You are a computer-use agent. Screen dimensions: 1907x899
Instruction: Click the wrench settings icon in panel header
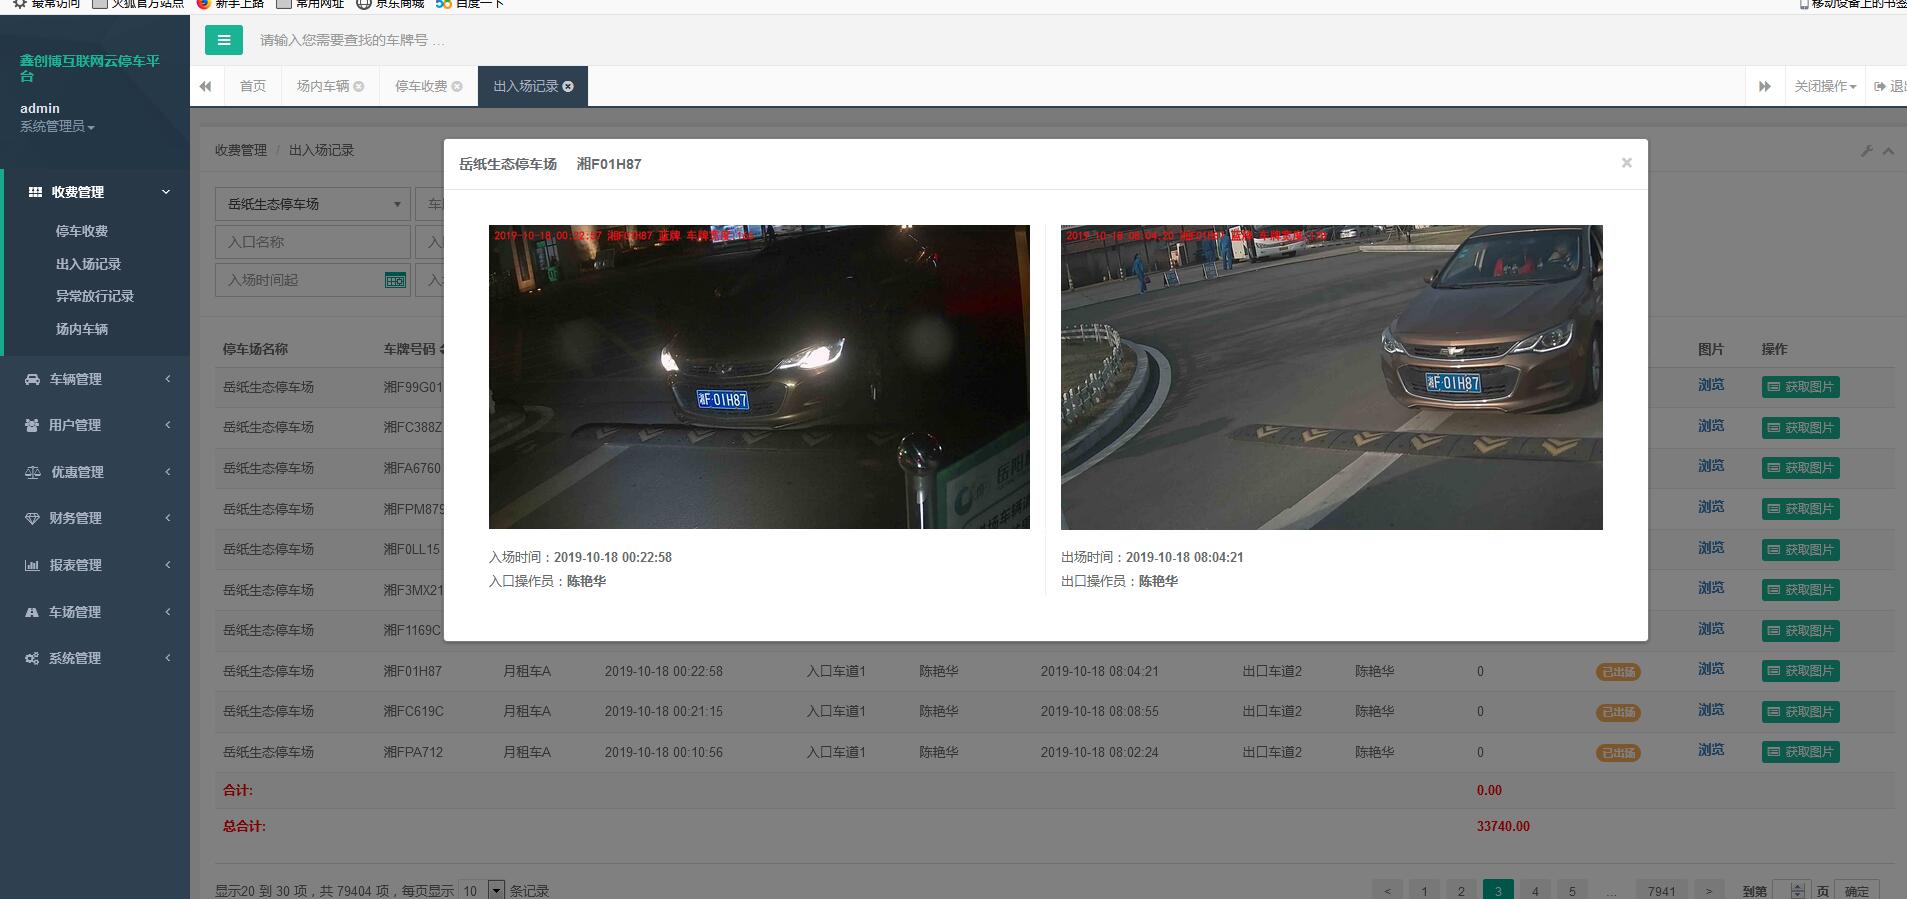point(1866,150)
